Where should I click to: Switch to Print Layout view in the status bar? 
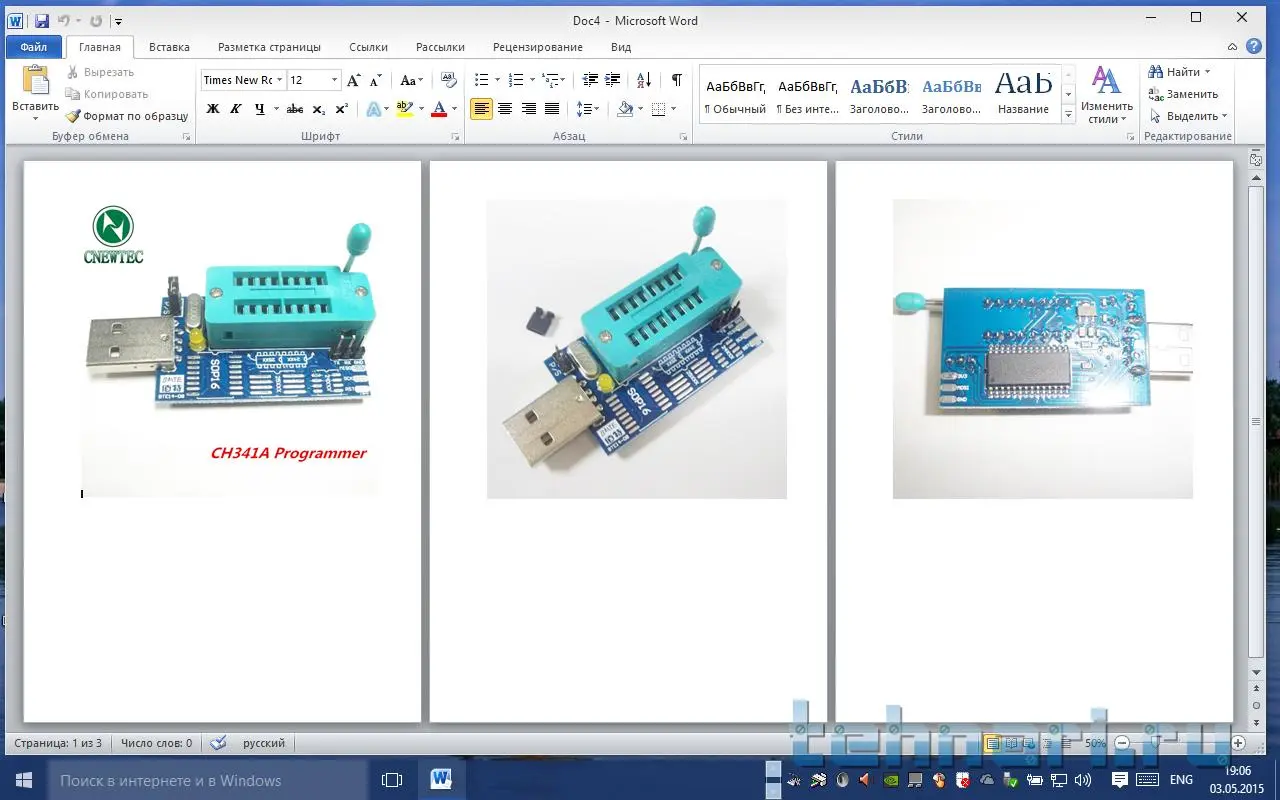tap(992, 743)
